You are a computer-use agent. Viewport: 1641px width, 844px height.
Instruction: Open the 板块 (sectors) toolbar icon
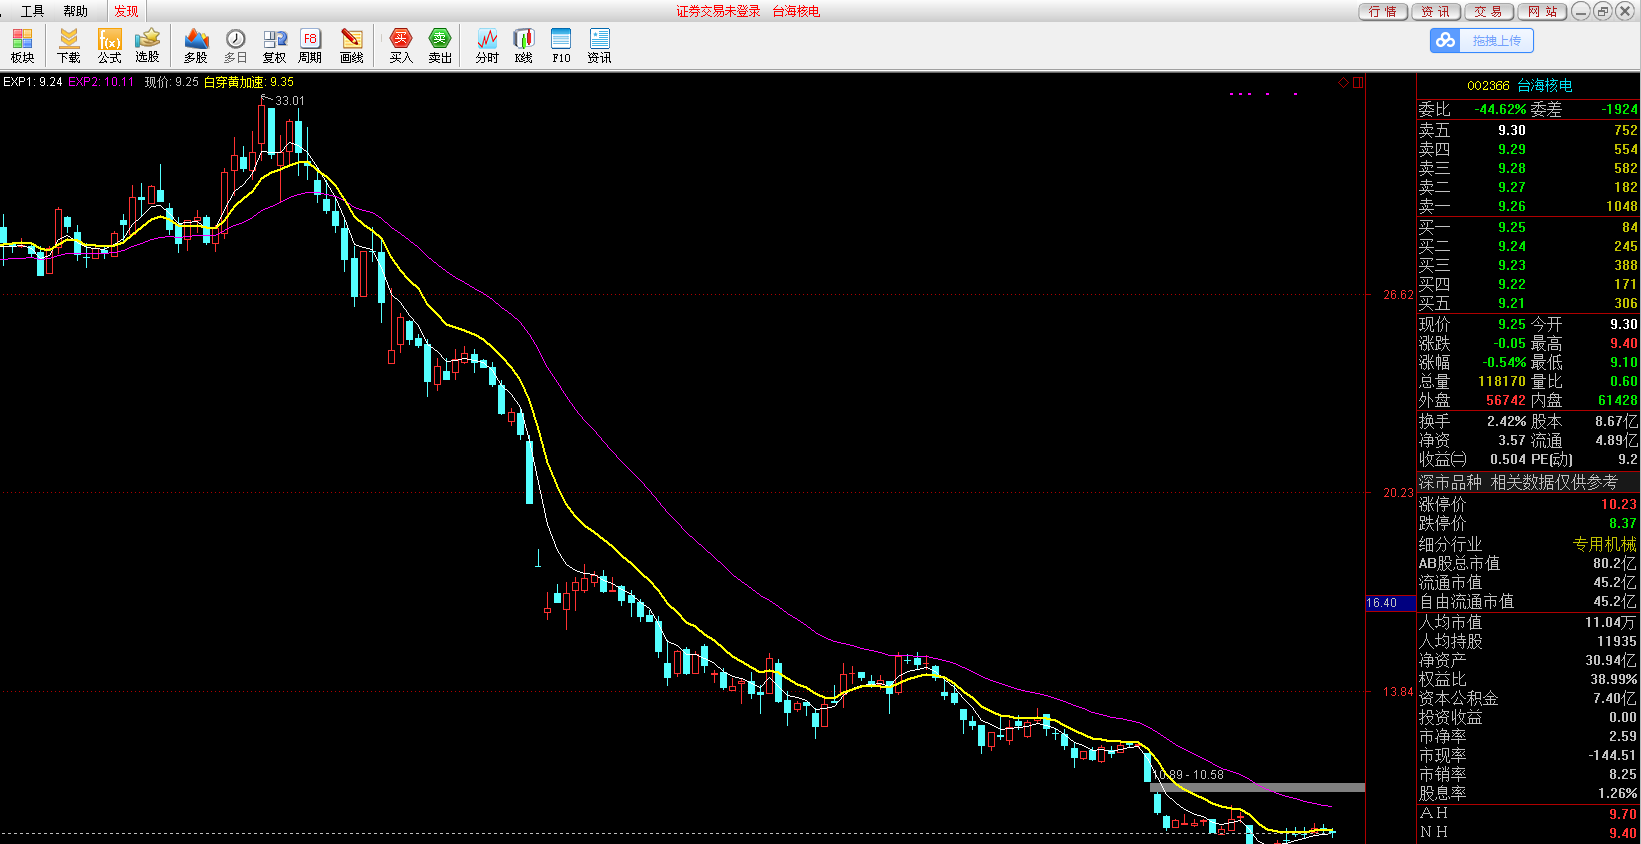point(22,45)
